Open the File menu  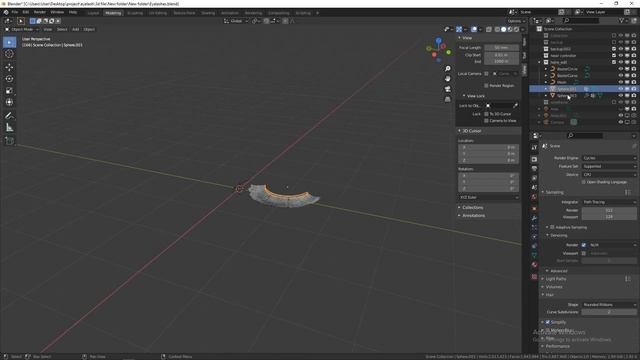[x=15, y=12]
